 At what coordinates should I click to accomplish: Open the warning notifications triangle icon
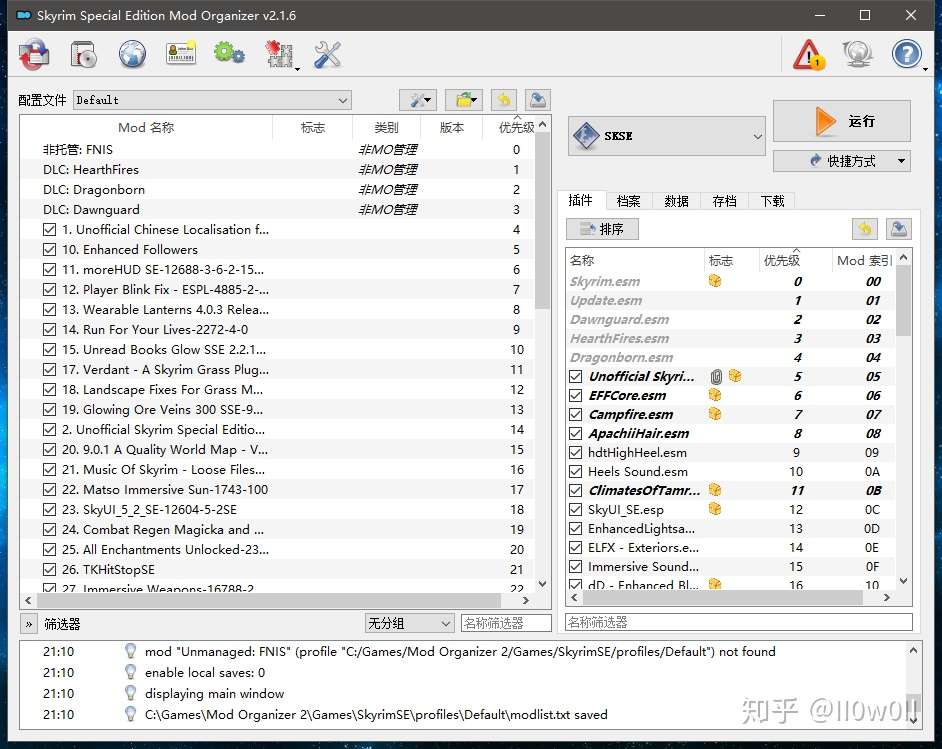pos(809,55)
